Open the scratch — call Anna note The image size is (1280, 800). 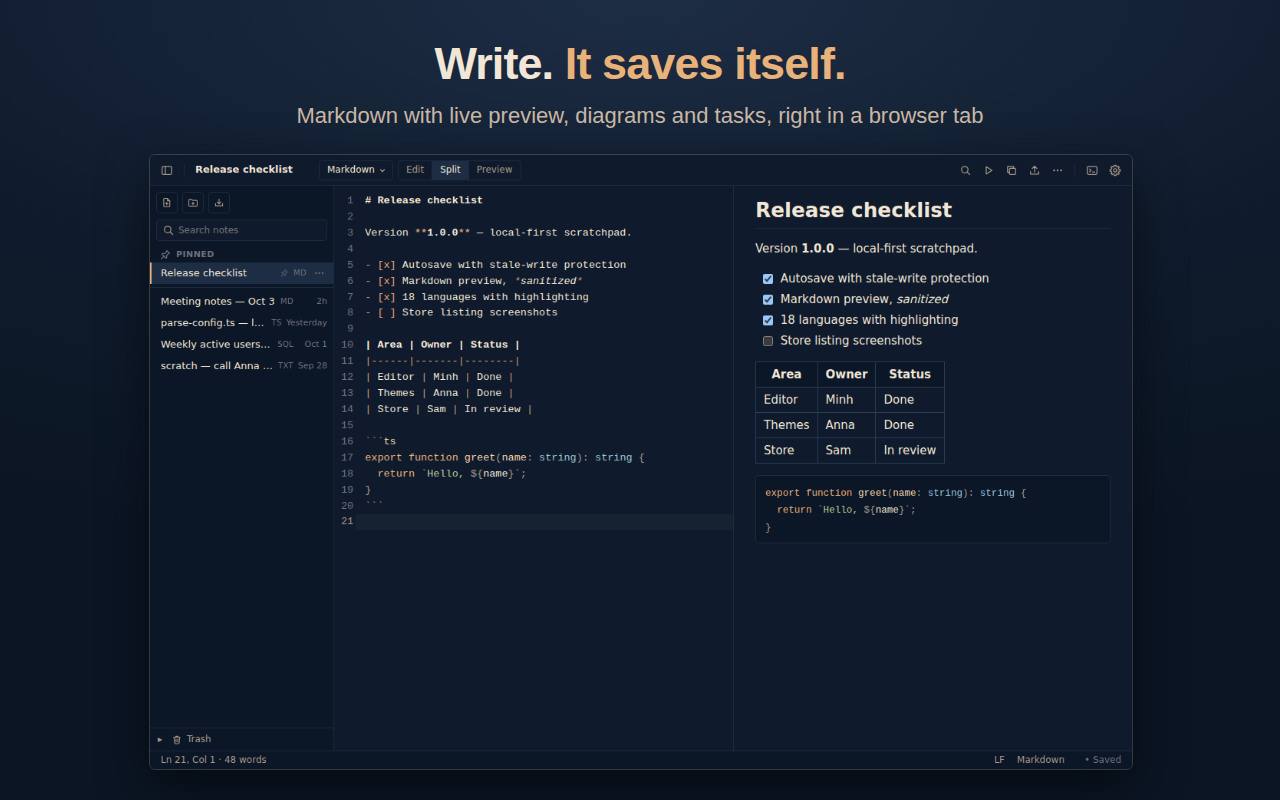(x=242, y=366)
